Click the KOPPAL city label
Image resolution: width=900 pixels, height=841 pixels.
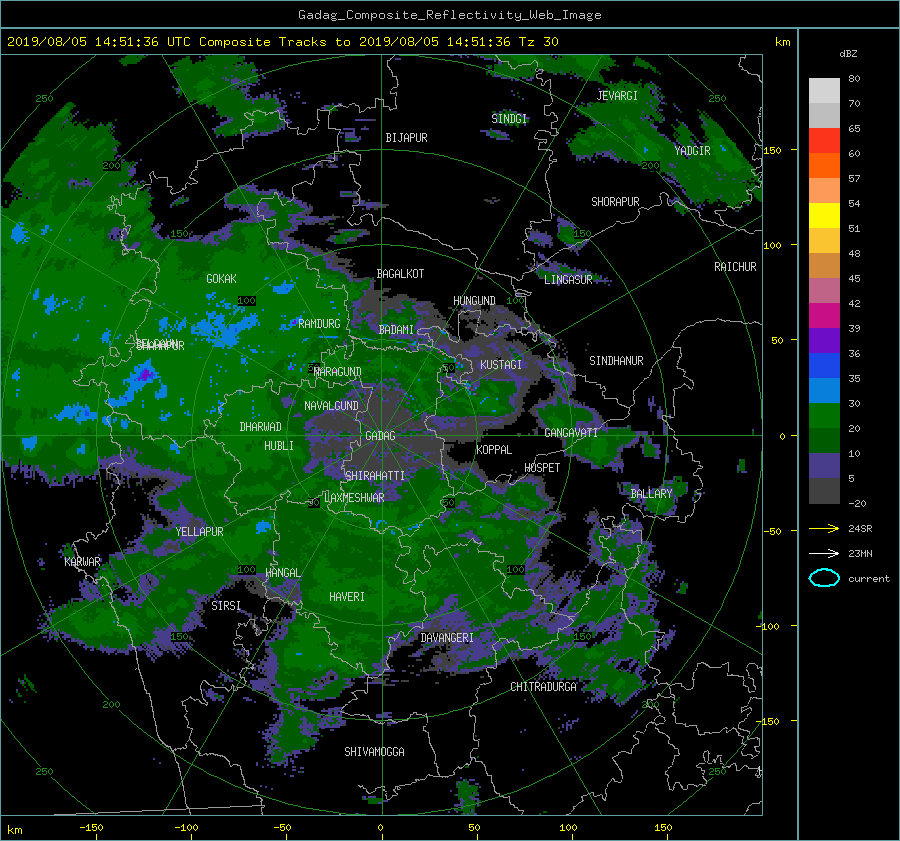pyautogui.click(x=494, y=449)
